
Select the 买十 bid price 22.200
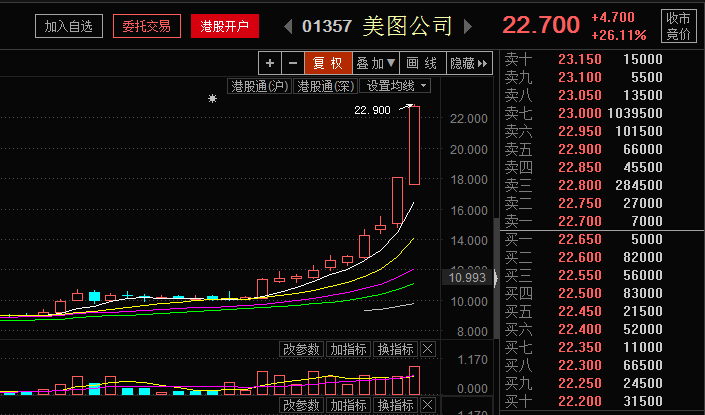click(580, 401)
